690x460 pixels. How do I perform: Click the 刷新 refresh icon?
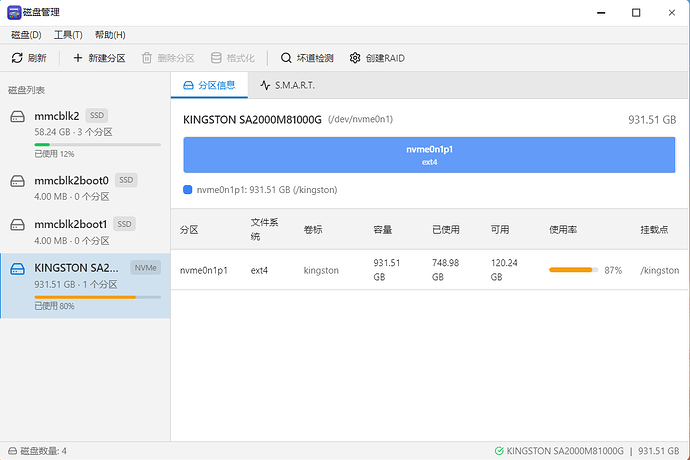click(17, 58)
